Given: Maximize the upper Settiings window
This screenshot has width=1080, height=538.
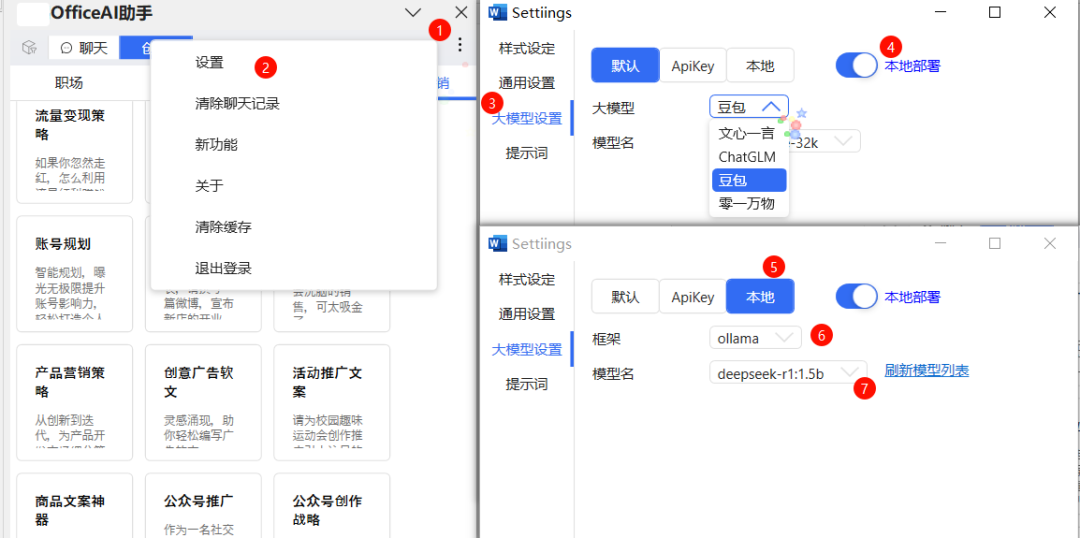Looking at the screenshot, I should (x=995, y=12).
